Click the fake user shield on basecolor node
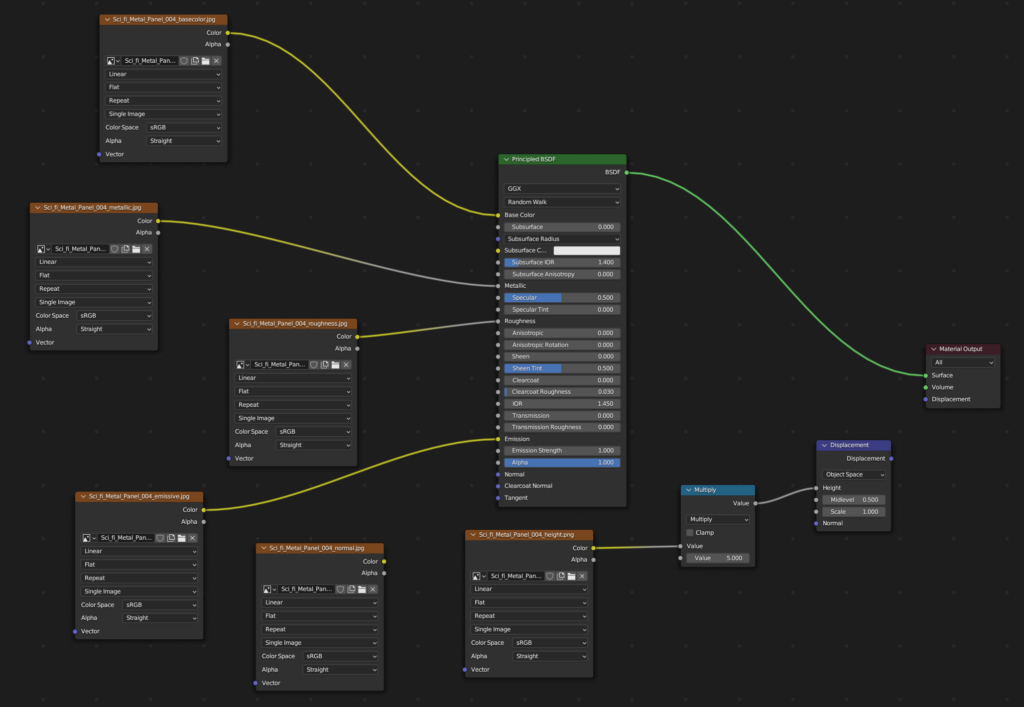The height and width of the screenshot is (707, 1024). pyautogui.click(x=183, y=61)
